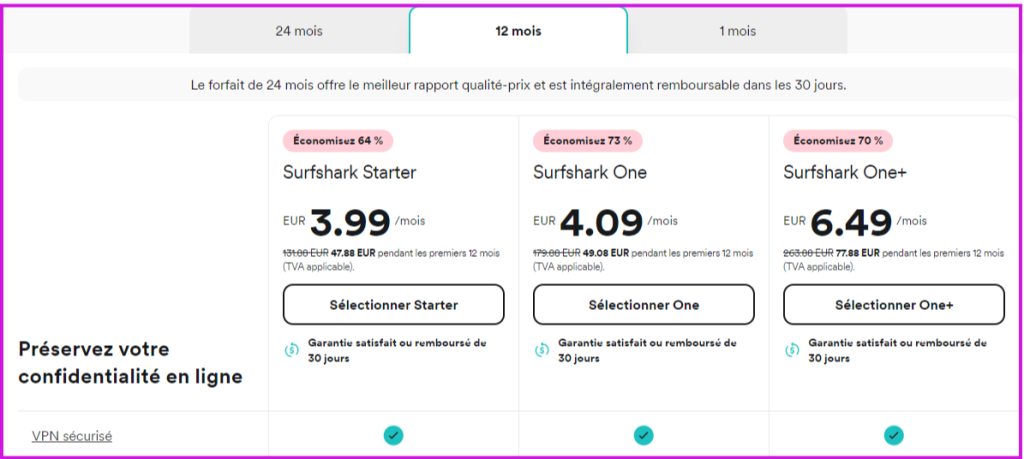
Task: Click the Surfshark One+ plan title
Action: point(845,172)
